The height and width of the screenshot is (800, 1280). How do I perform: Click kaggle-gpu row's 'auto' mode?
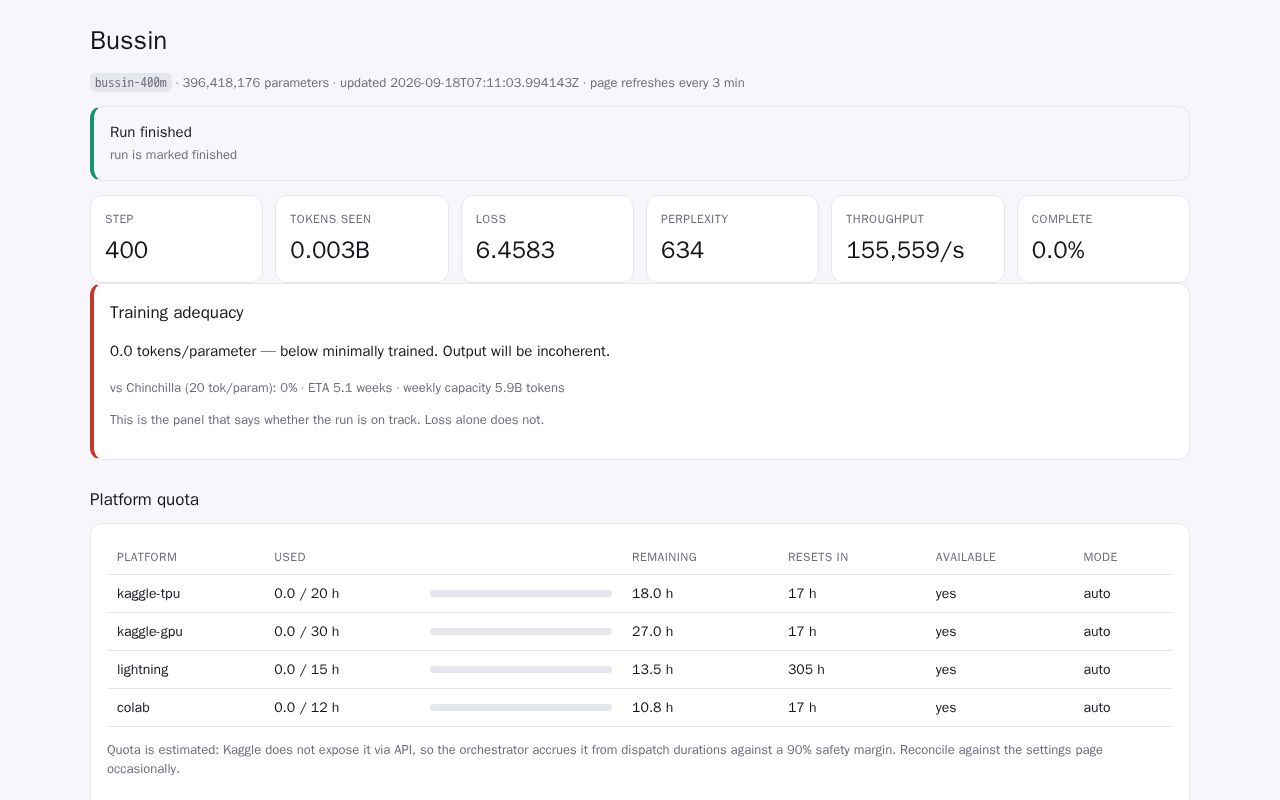pyautogui.click(x=1097, y=632)
